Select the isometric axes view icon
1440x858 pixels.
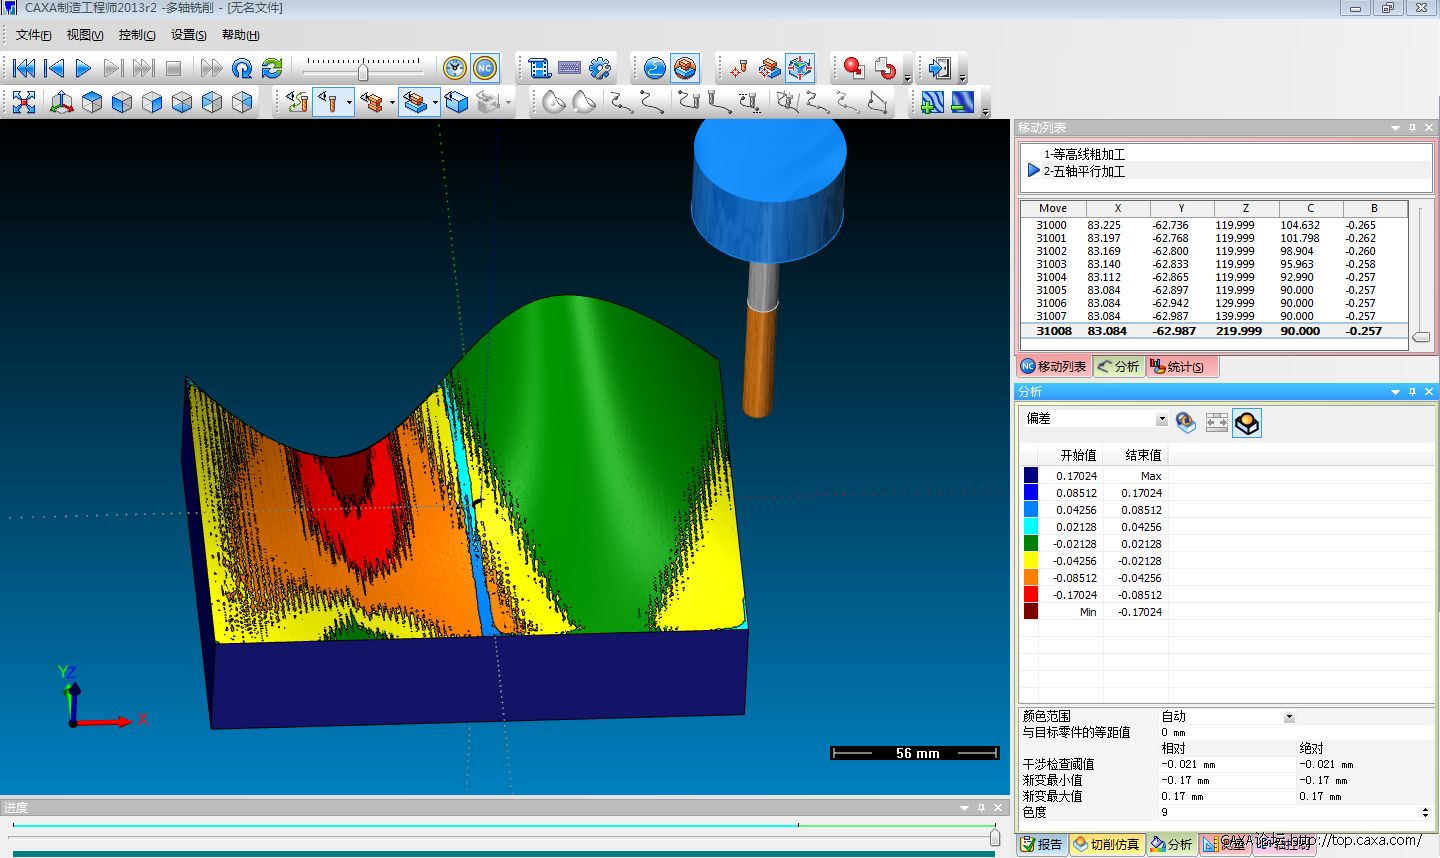[x=62, y=102]
